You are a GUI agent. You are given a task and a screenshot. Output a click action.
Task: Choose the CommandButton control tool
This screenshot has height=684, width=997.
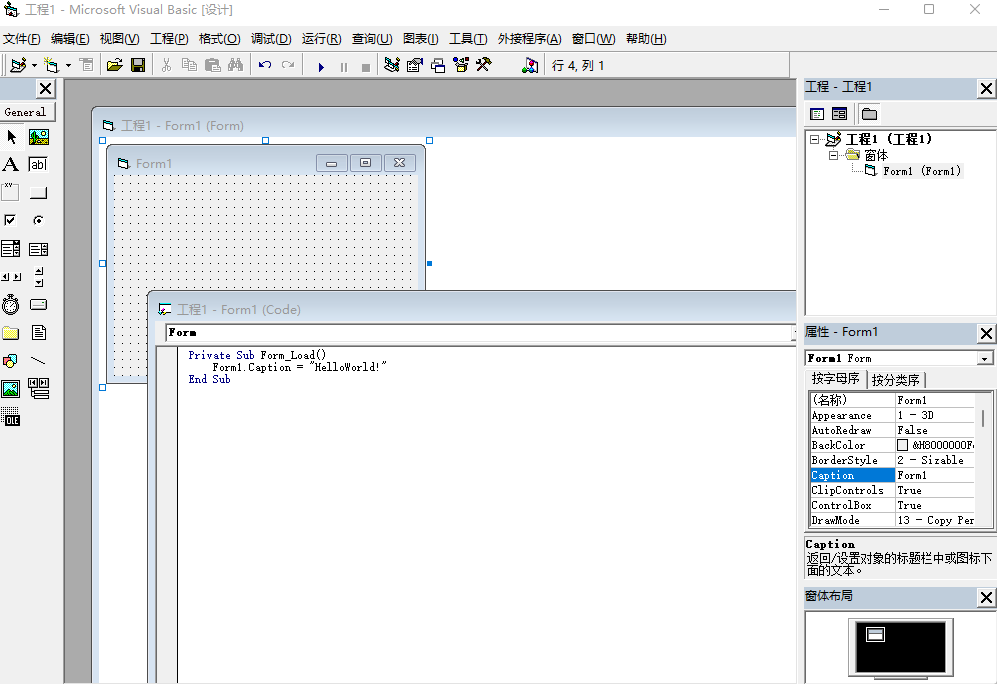click(x=38, y=193)
